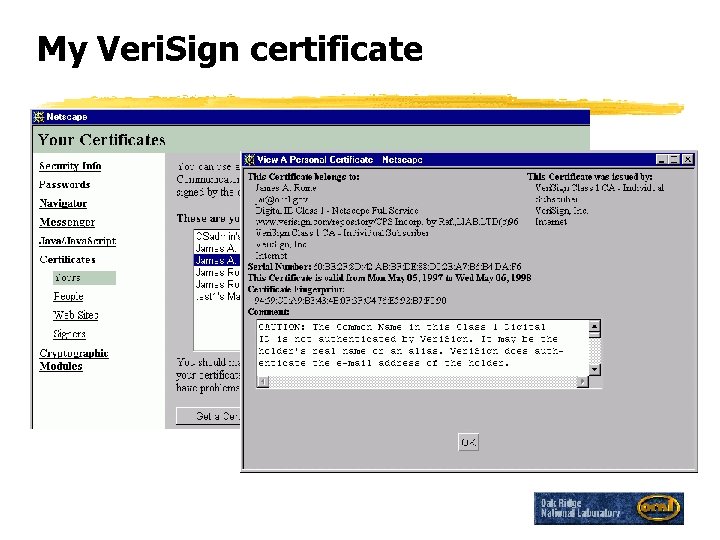Click the OK button in certificate dialog
The image size is (720, 540).
(468, 442)
